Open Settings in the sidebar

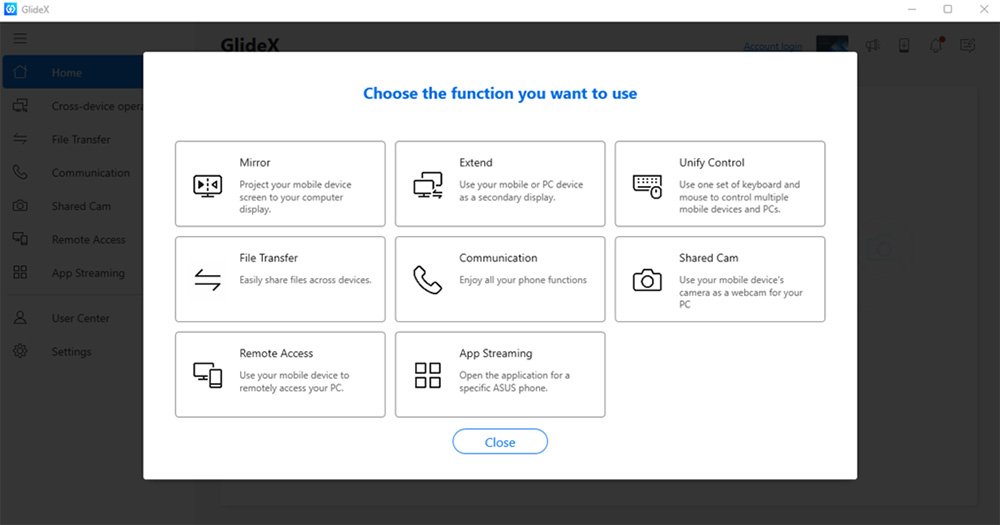click(71, 352)
